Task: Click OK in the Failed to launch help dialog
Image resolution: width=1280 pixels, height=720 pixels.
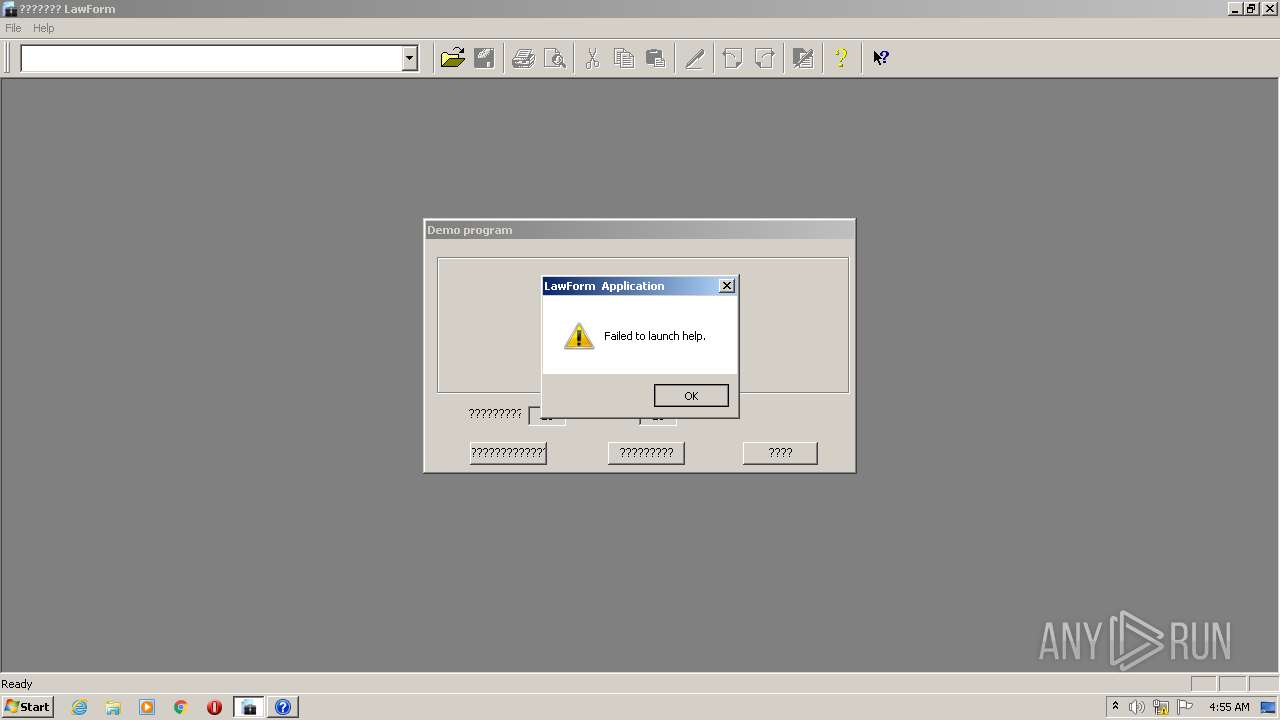Action: [x=691, y=396]
